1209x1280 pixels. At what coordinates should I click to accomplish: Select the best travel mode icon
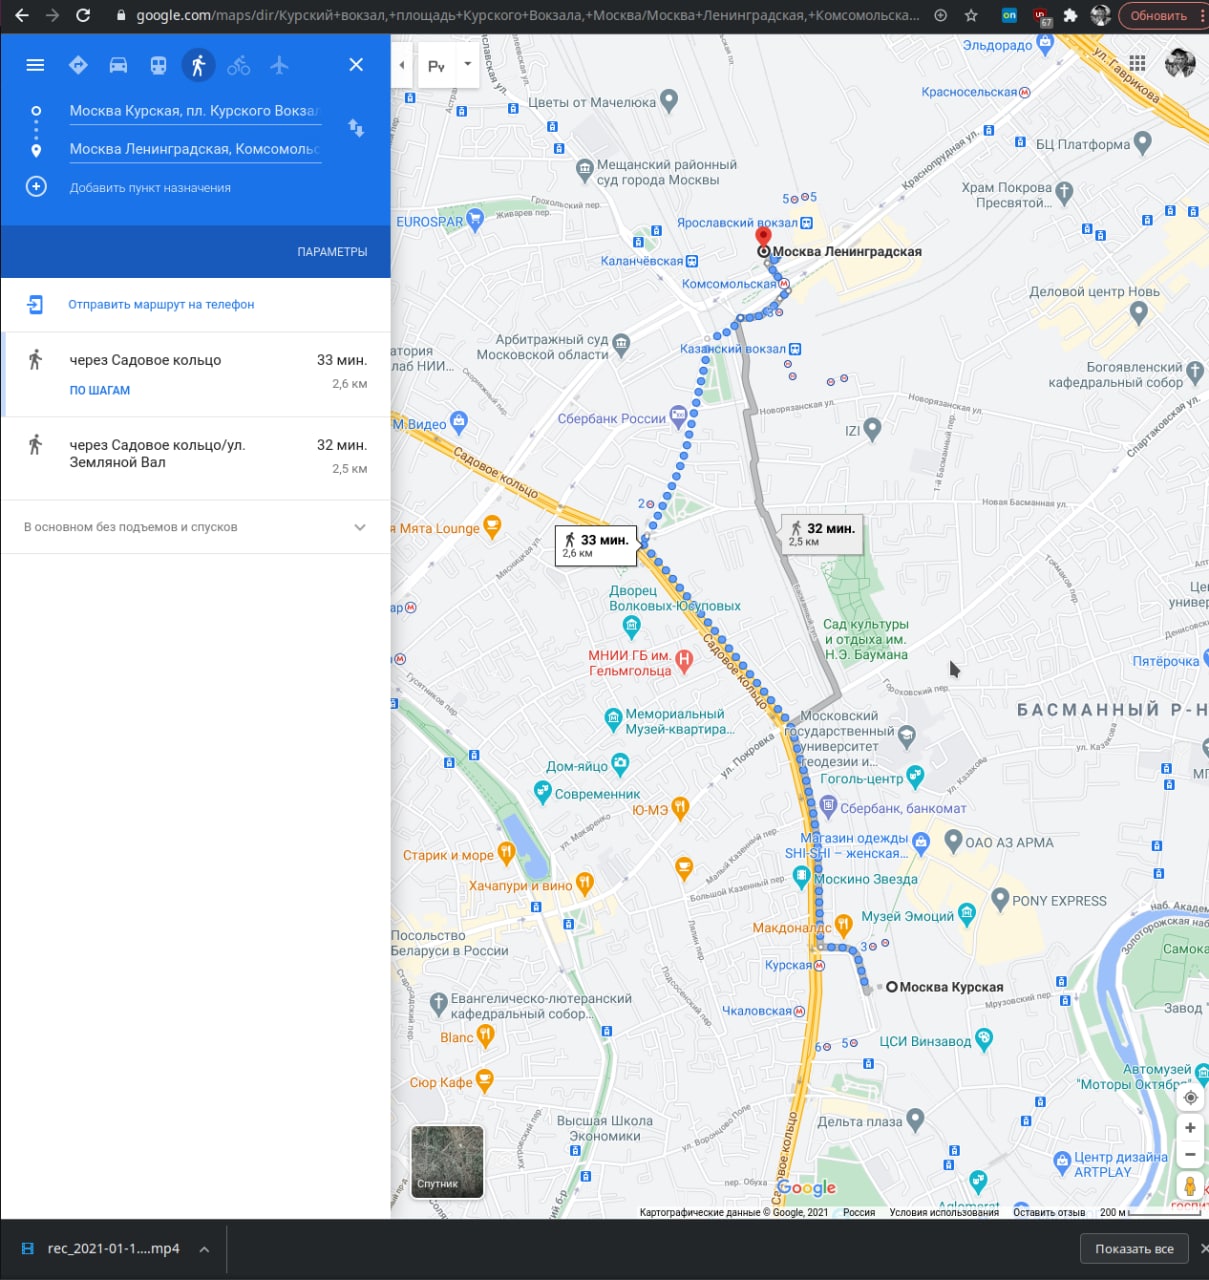click(x=78, y=65)
